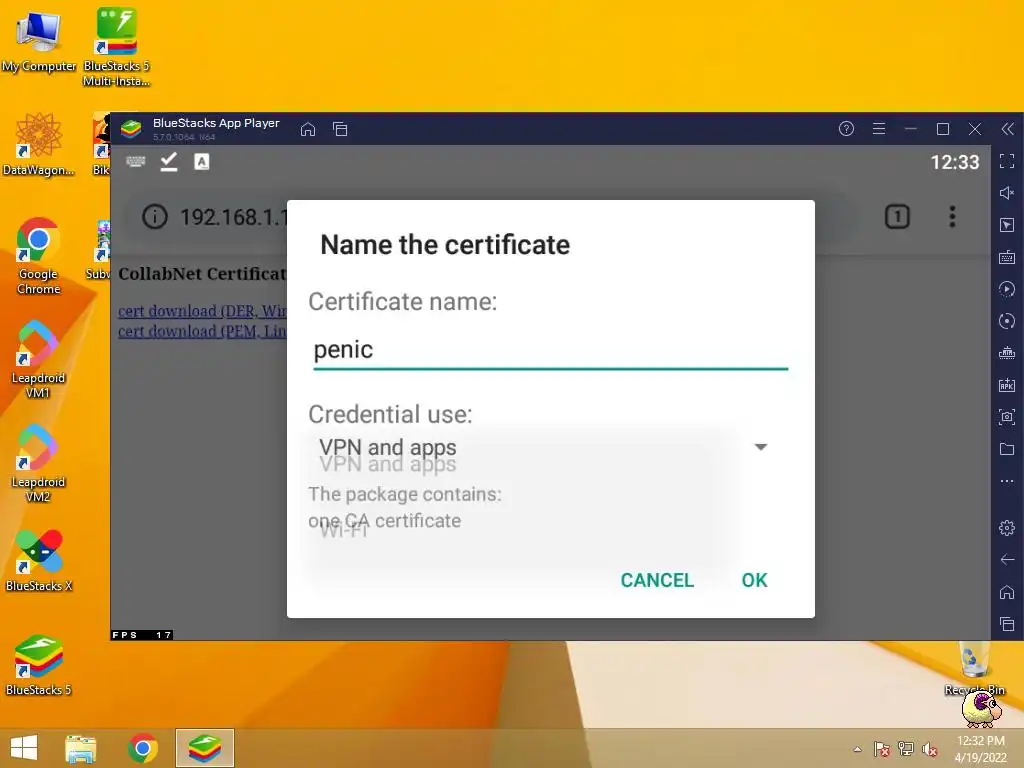Click the Wi-Fi credential option
1024x768 pixels.
pyautogui.click(x=344, y=530)
